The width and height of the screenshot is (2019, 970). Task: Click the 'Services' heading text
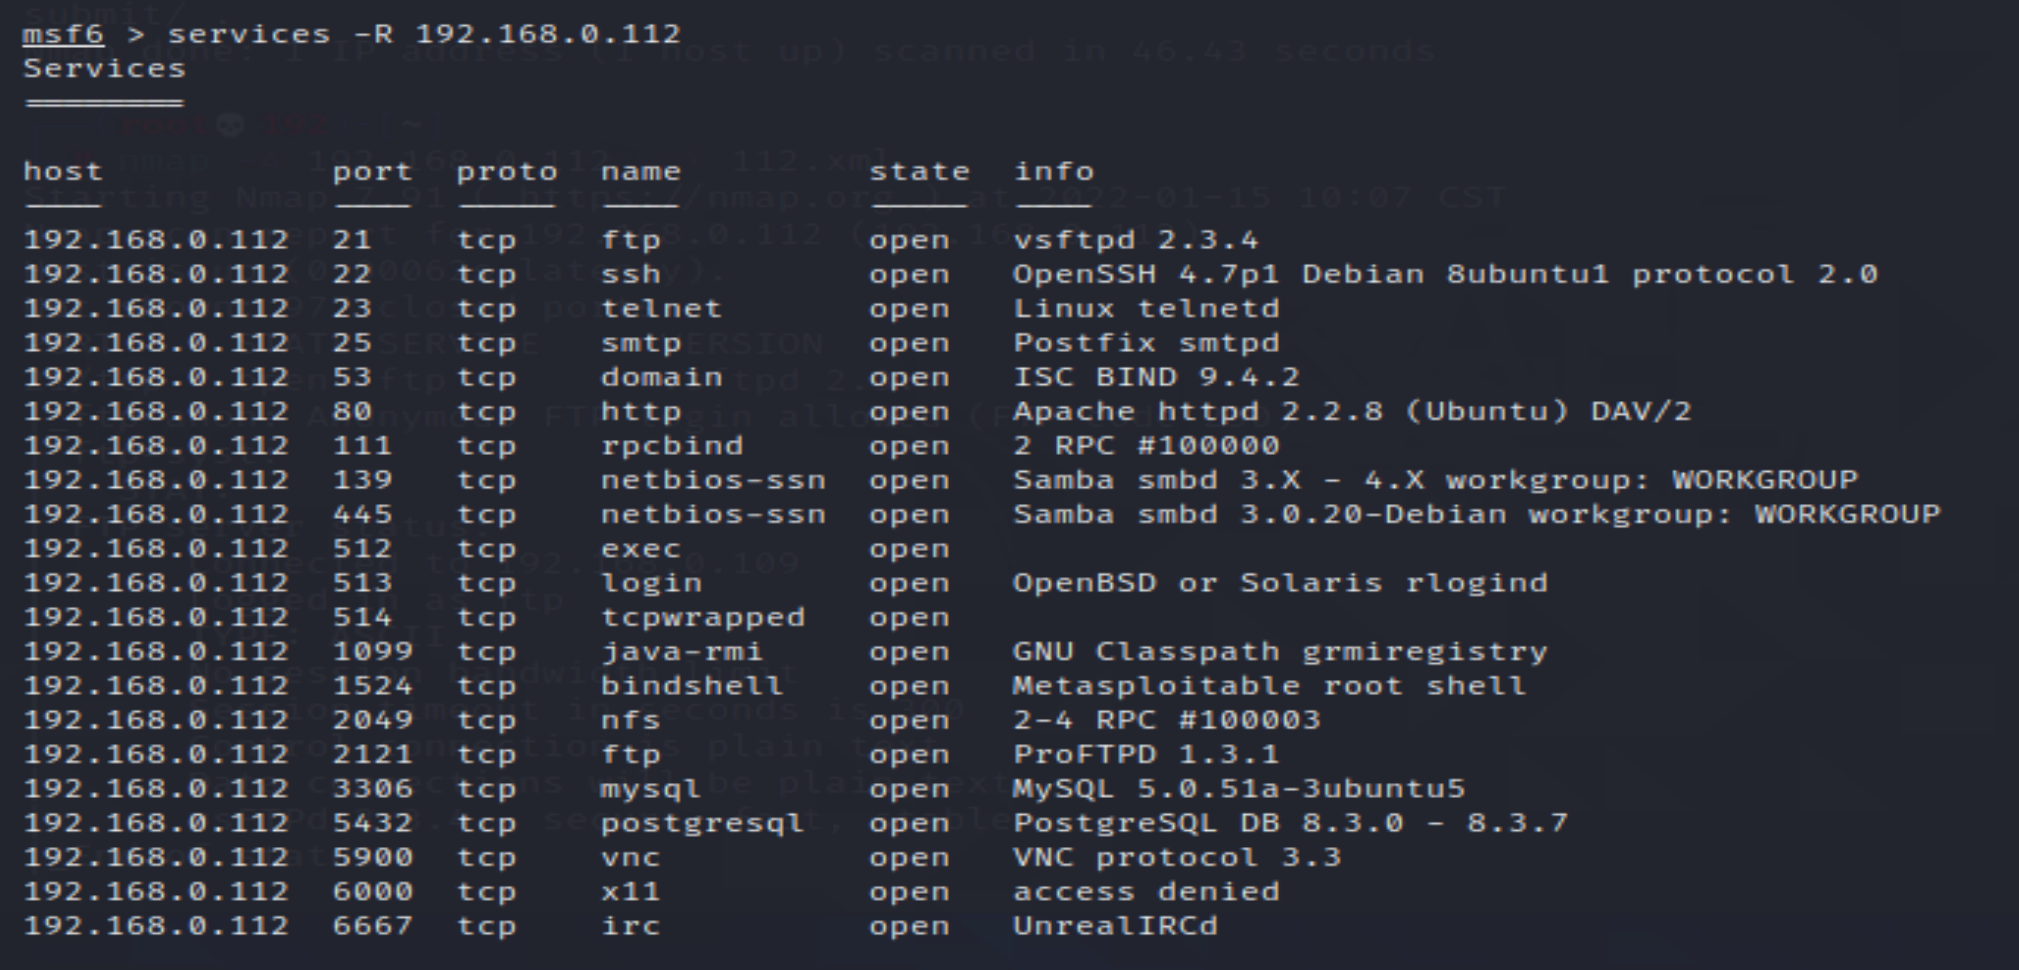coord(104,68)
